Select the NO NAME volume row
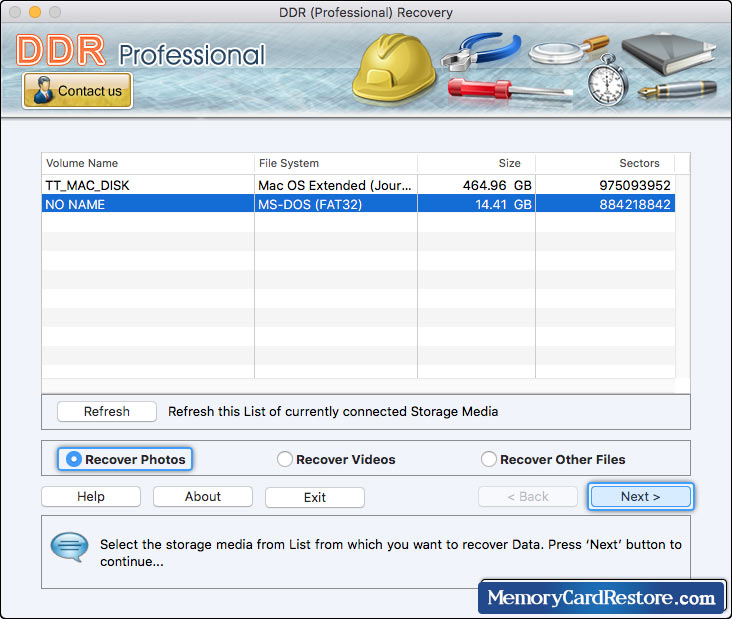Viewport: 732px width, 619px height. click(x=358, y=204)
